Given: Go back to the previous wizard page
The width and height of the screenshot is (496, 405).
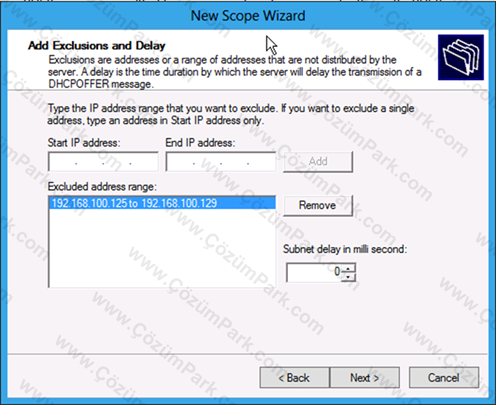Looking at the screenshot, I should tap(295, 378).
